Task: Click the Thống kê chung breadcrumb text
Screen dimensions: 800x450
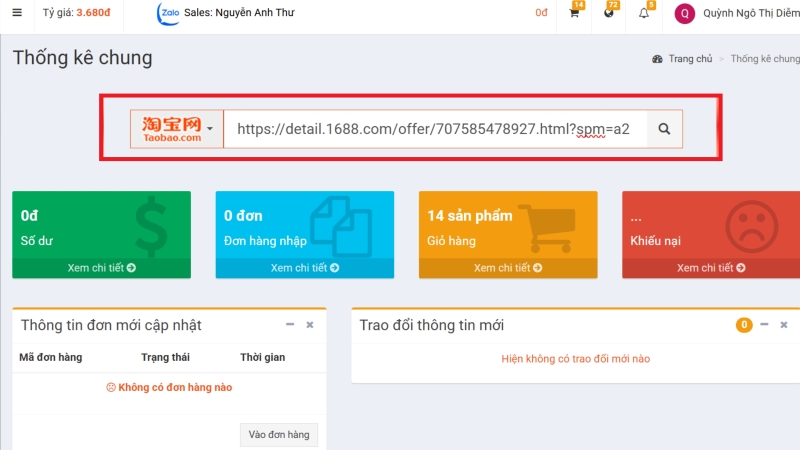Action: tap(765, 59)
